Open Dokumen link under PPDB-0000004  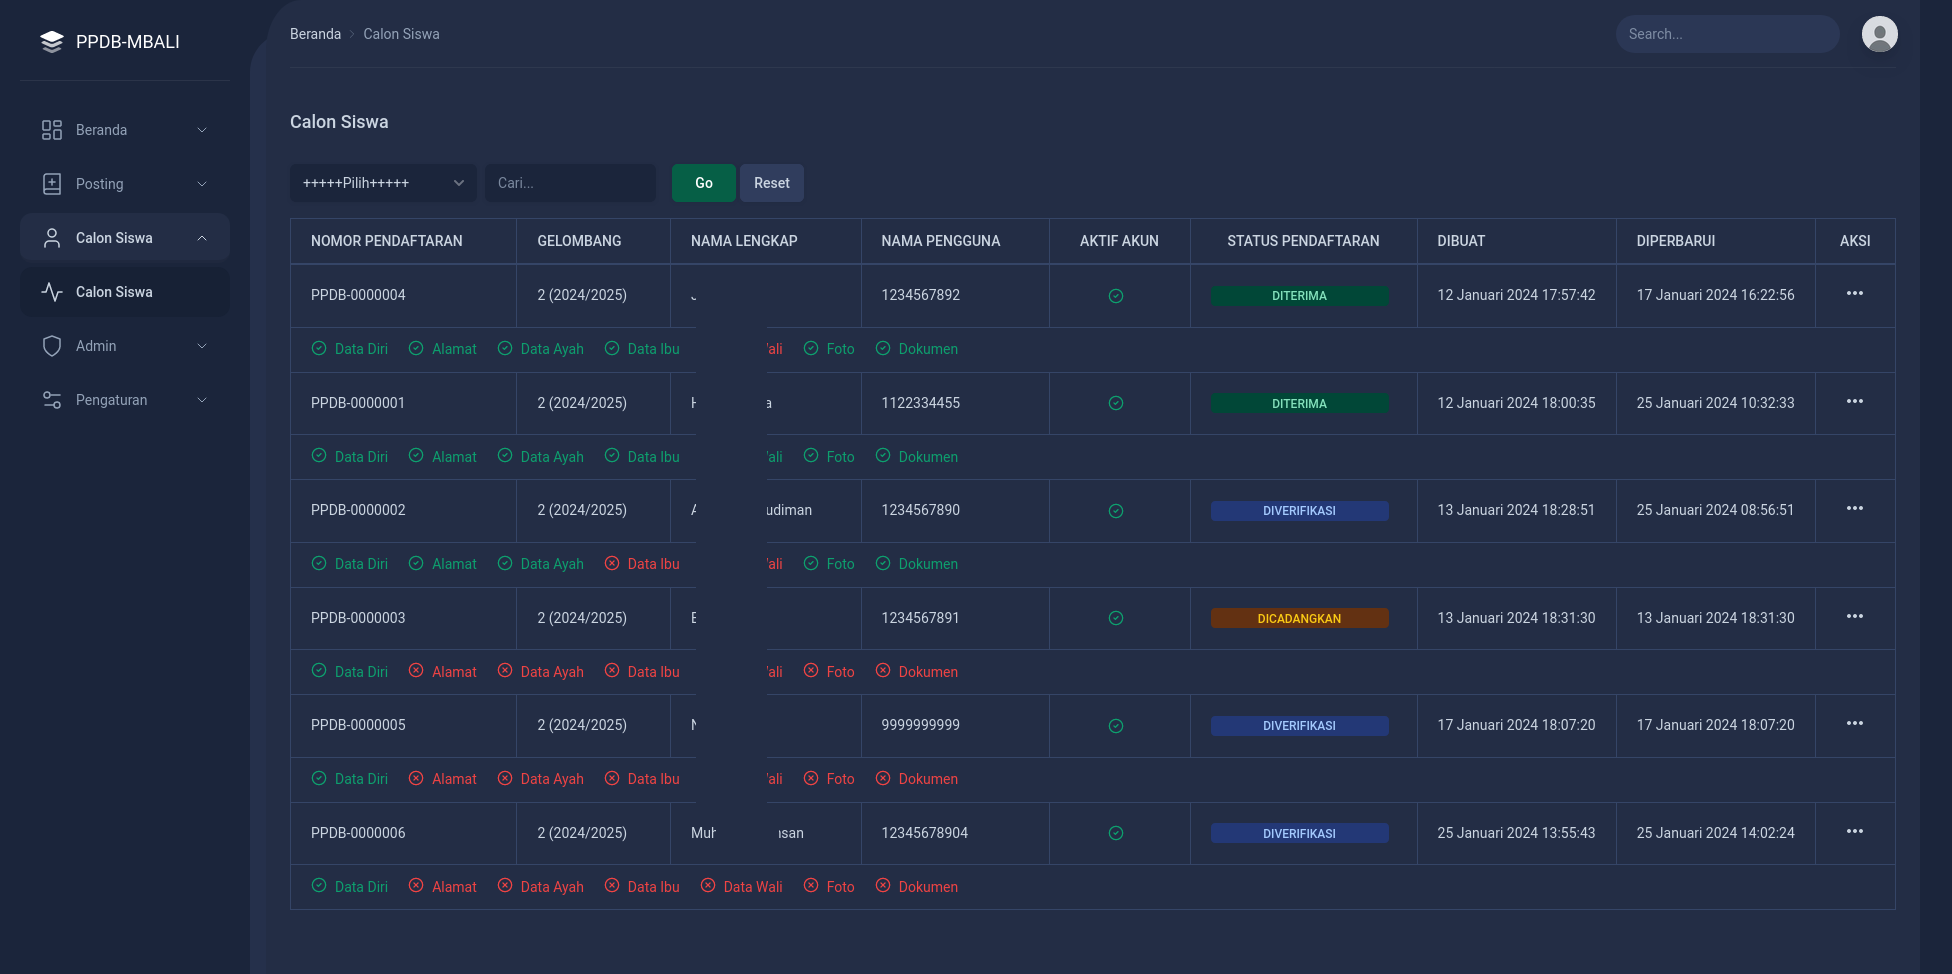coord(916,349)
